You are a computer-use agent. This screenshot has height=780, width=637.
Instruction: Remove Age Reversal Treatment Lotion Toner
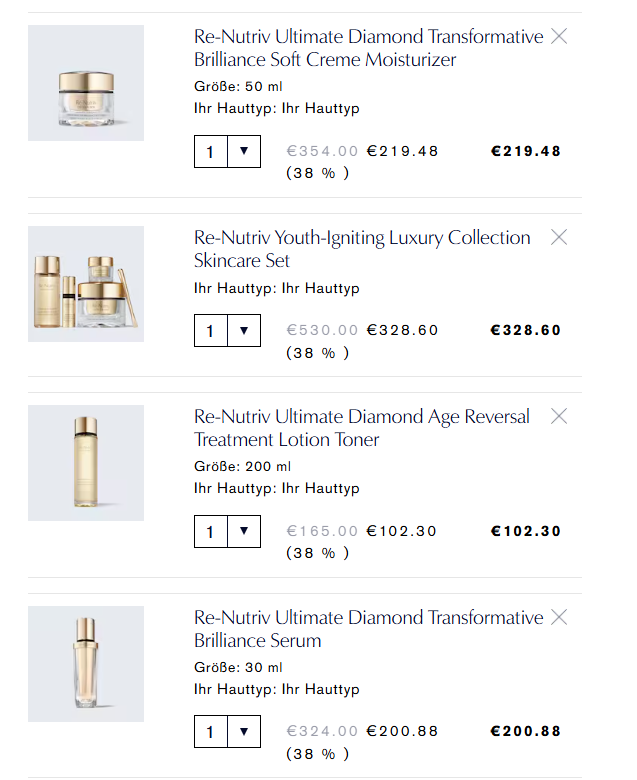tap(559, 416)
